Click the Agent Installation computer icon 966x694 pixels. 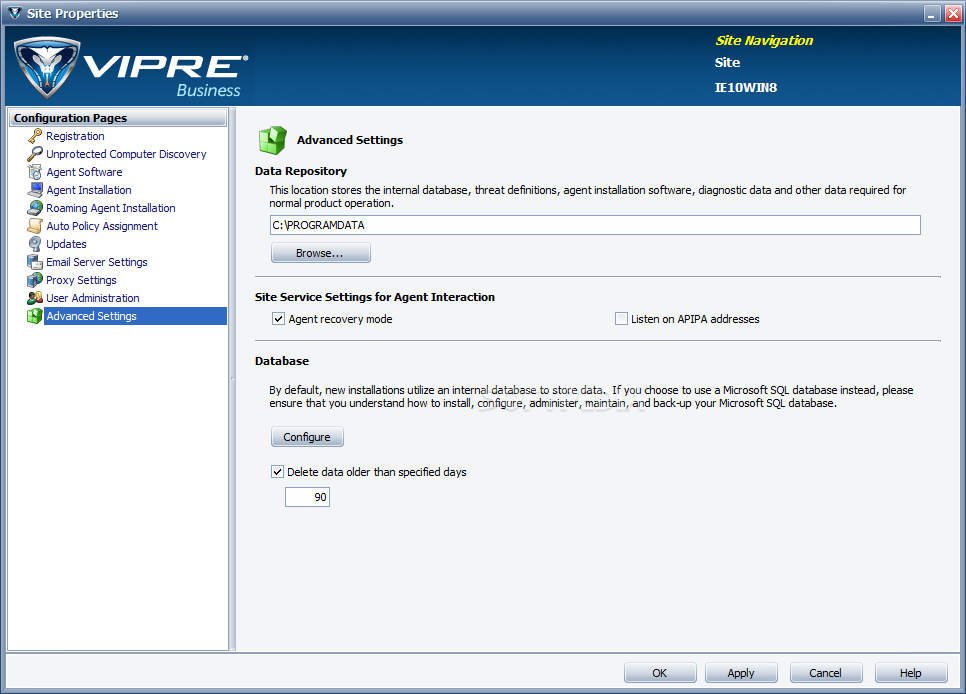(x=35, y=190)
